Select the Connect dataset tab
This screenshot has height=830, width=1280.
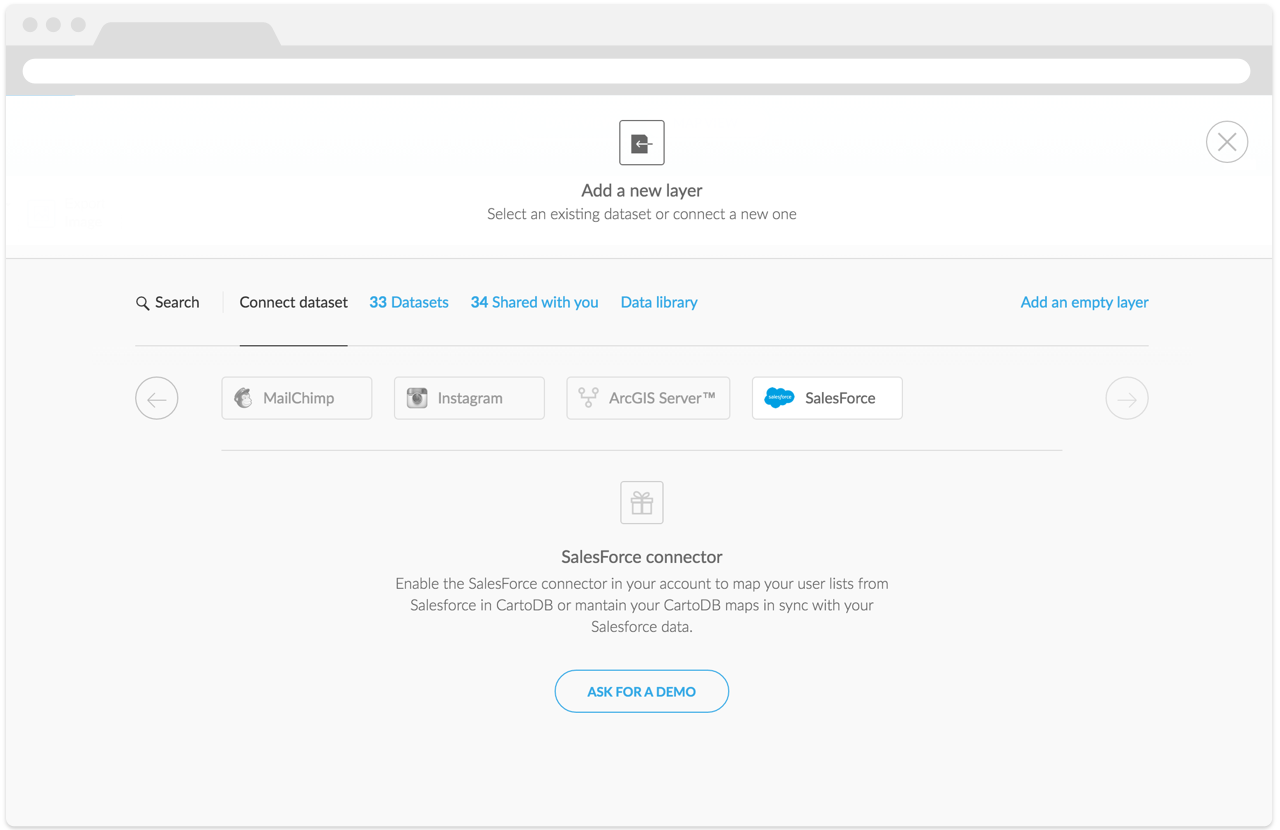tap(293, 302)
